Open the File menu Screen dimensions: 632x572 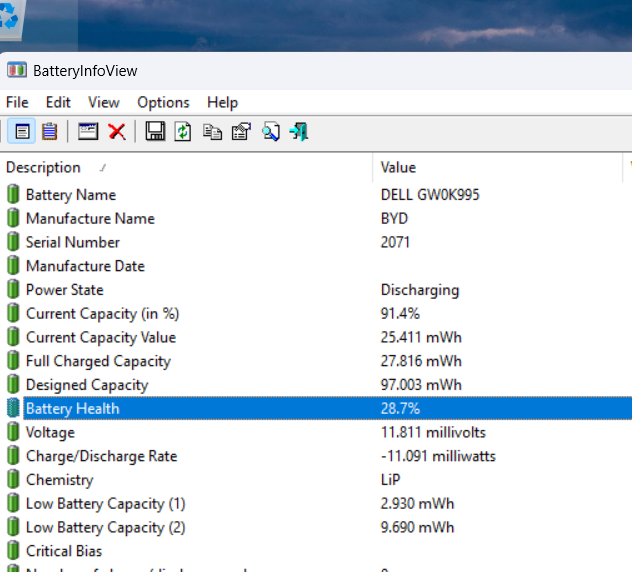pyautogui.click(x=17, y=102)
